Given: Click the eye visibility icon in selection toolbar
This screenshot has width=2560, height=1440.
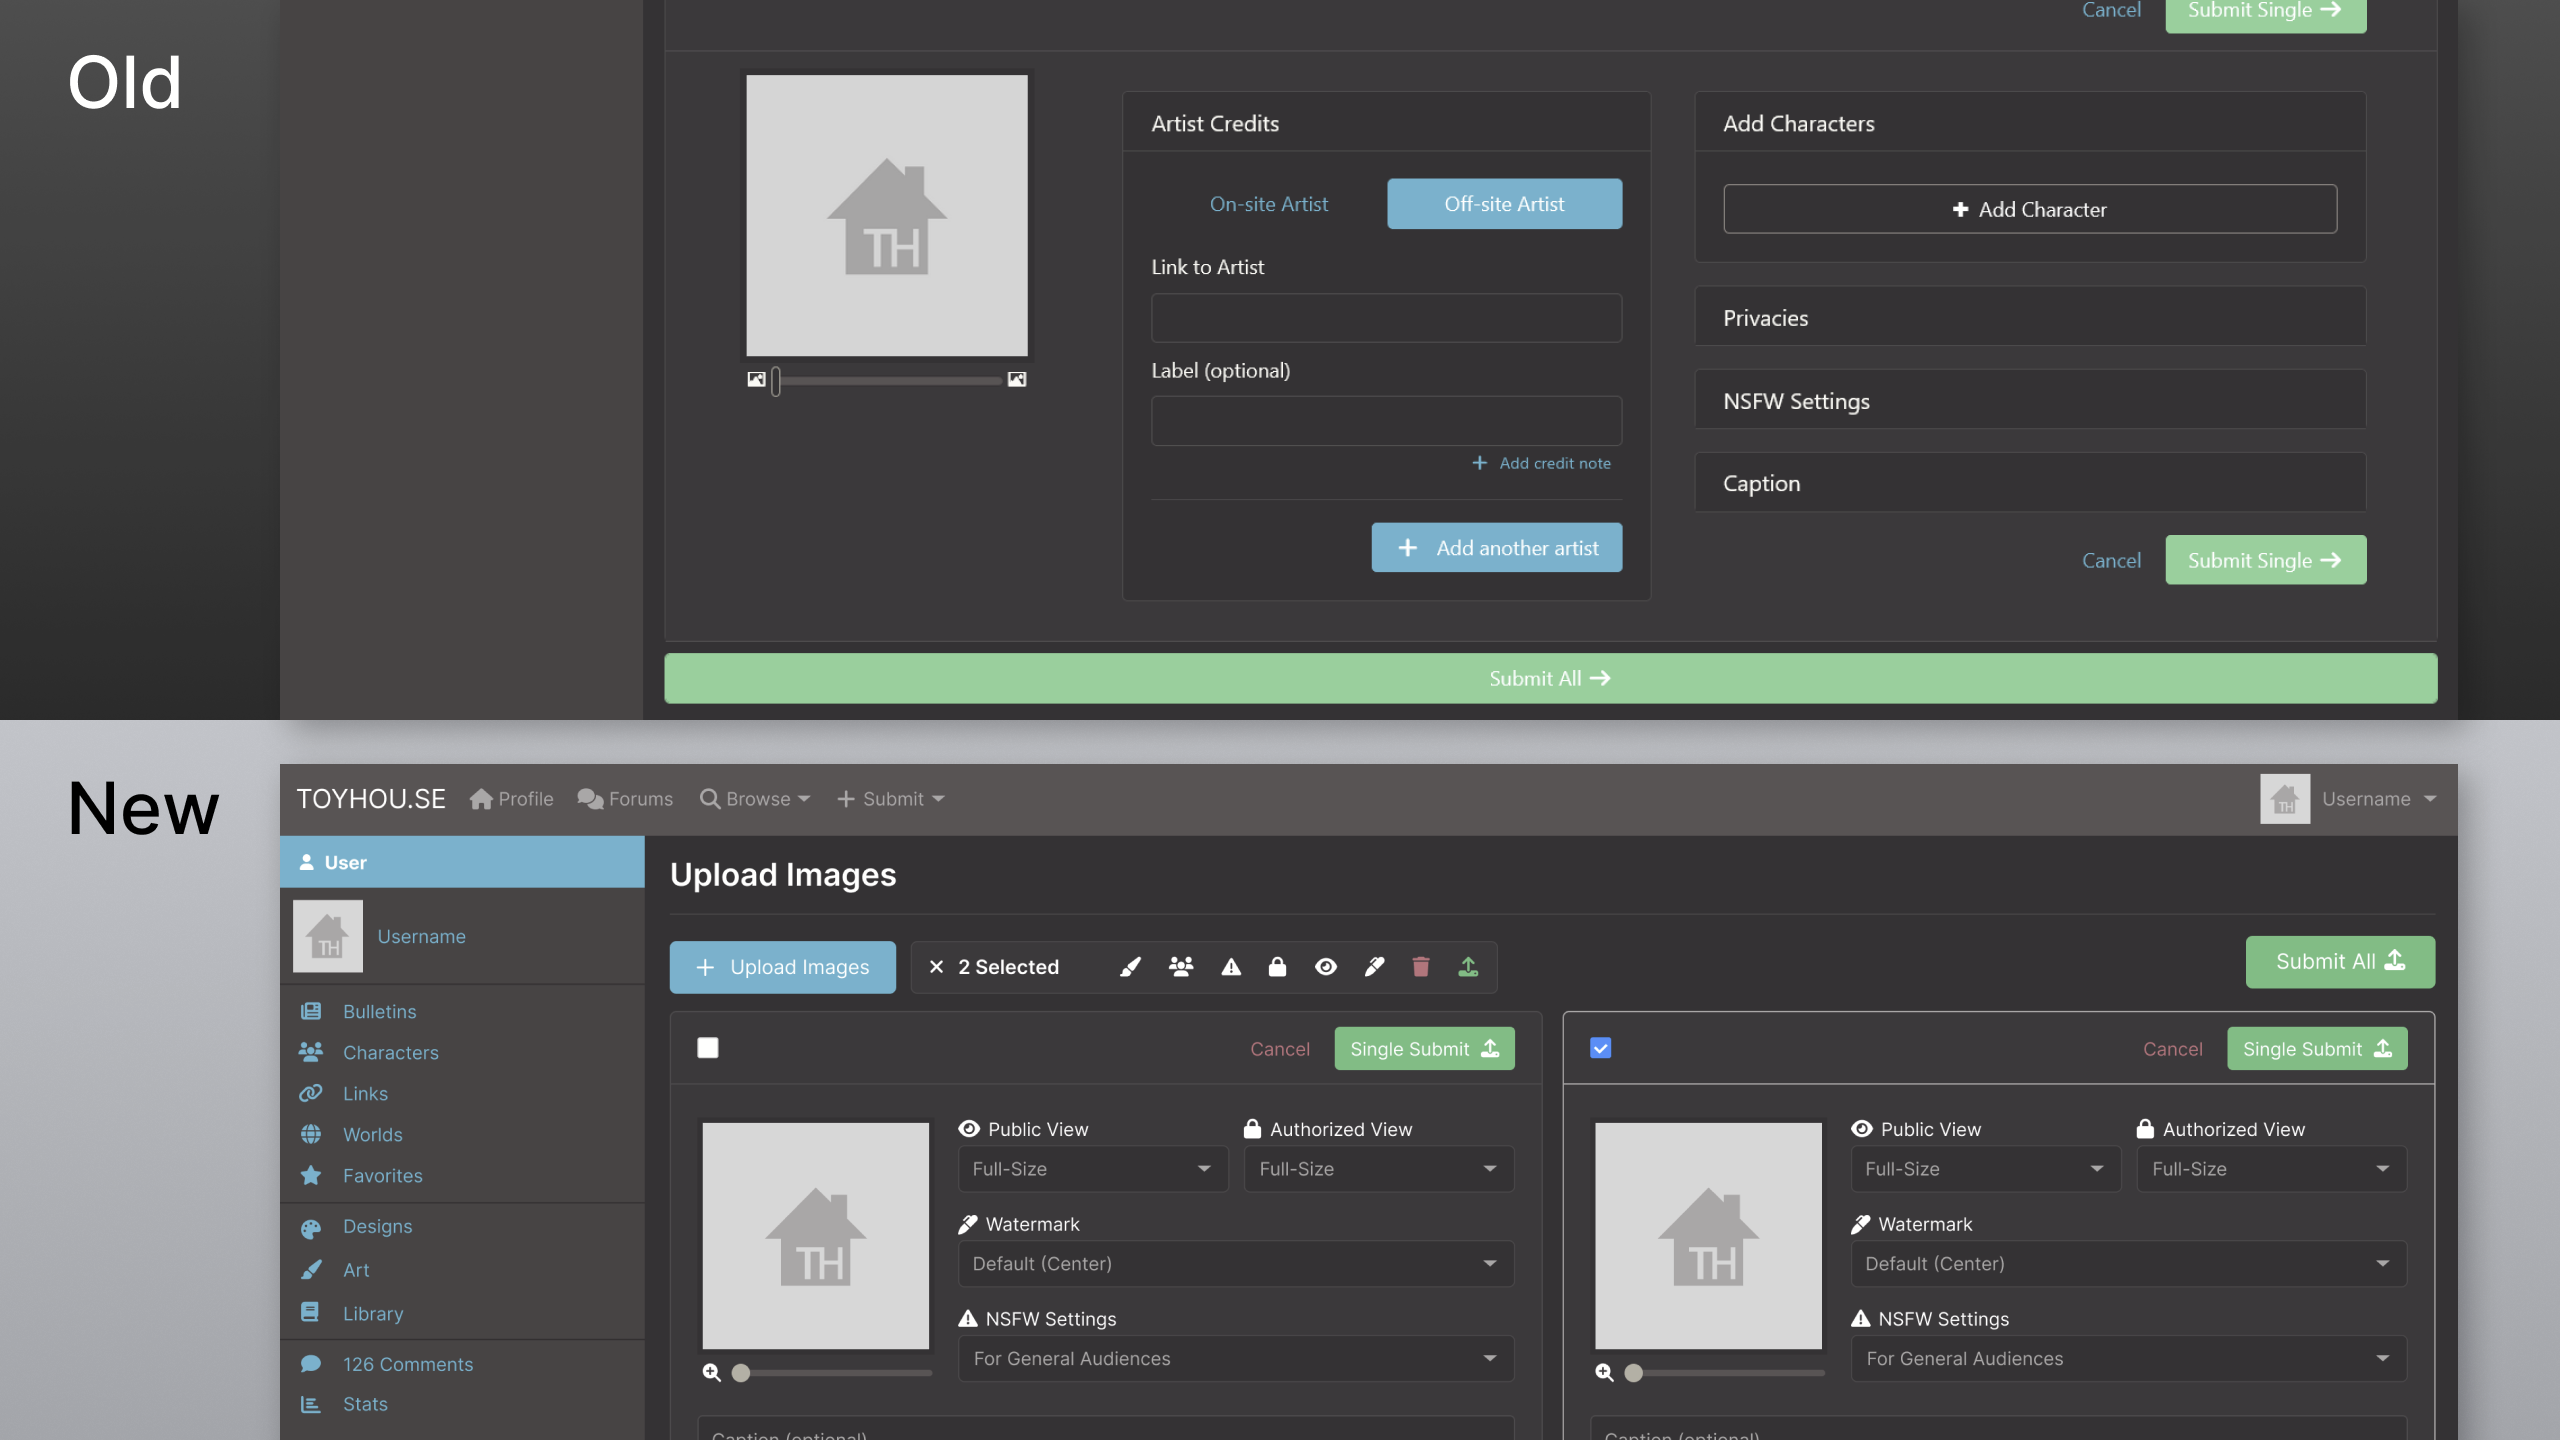Looking at the screenshot, I should click(x=1326, y=967).
